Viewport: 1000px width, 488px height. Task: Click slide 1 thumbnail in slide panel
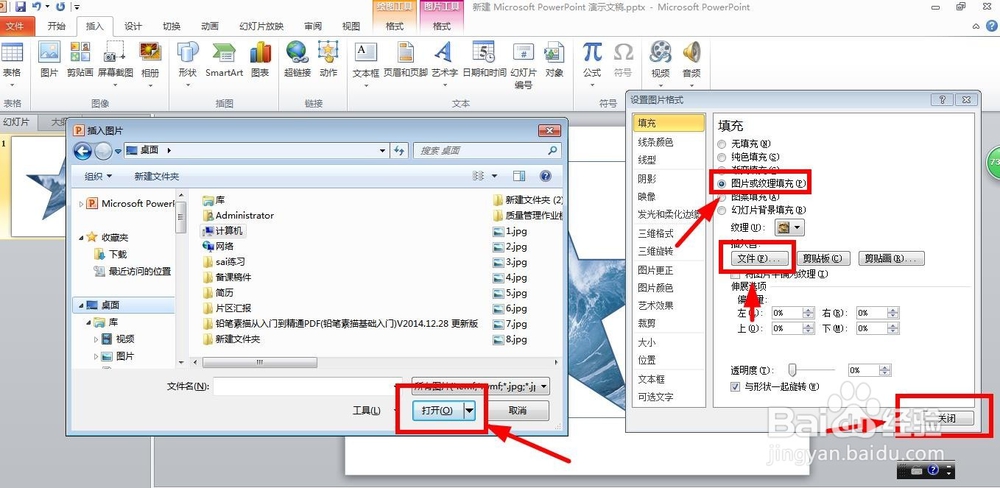coord(40,187)
